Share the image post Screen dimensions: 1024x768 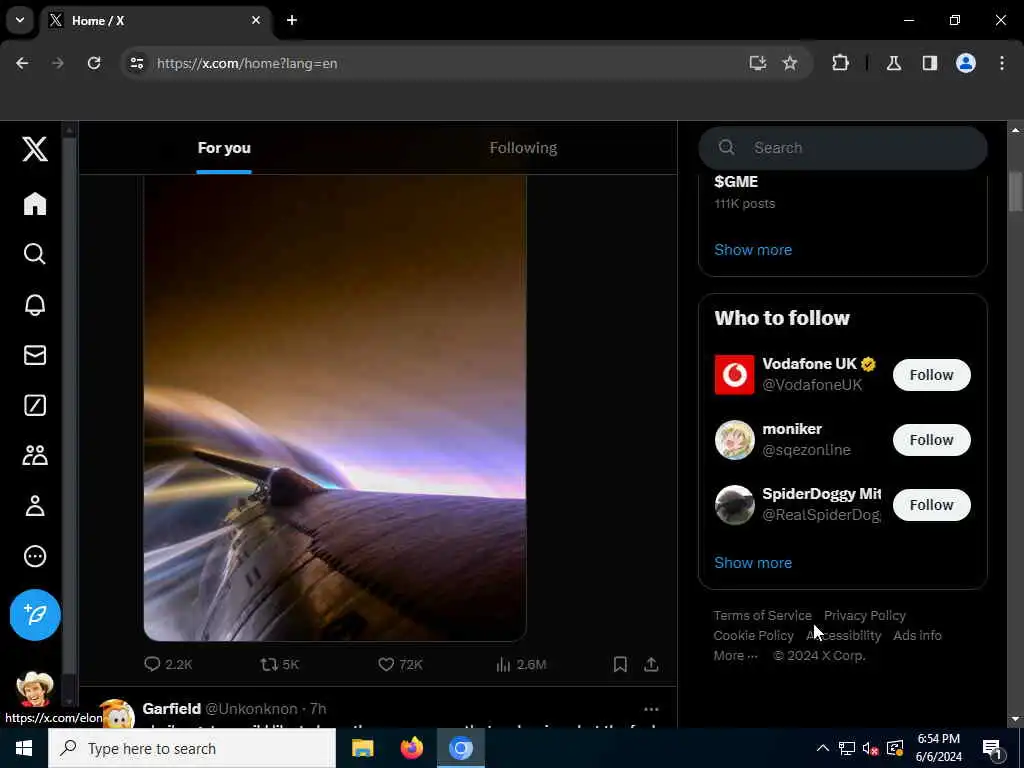651,664
